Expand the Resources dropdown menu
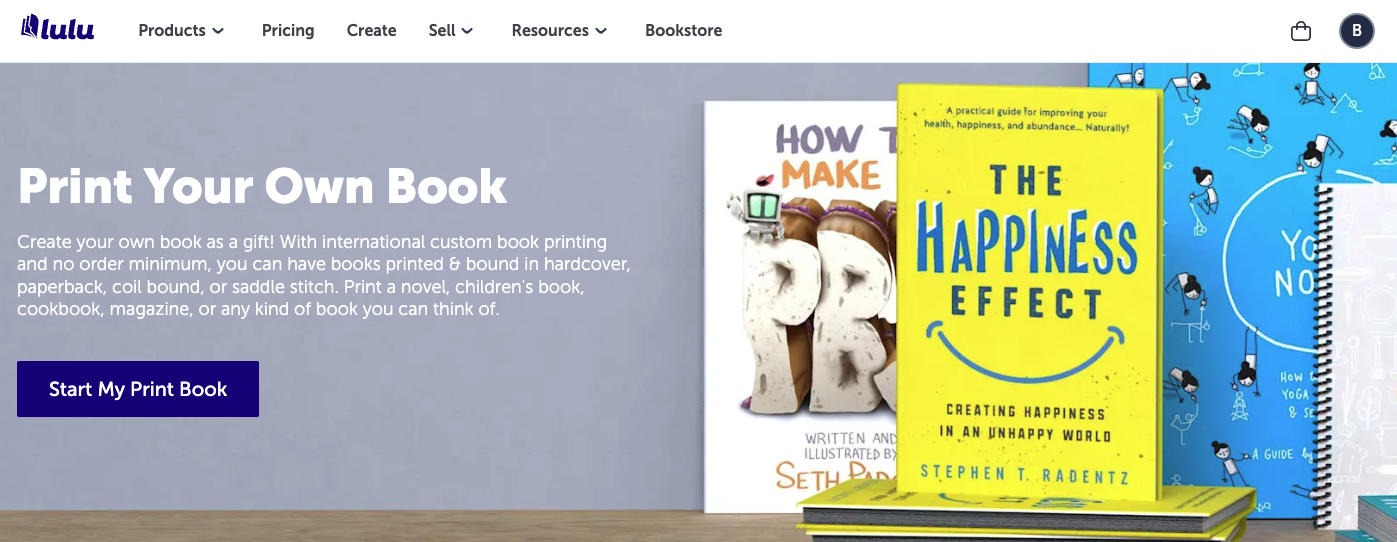 point(559,30)
